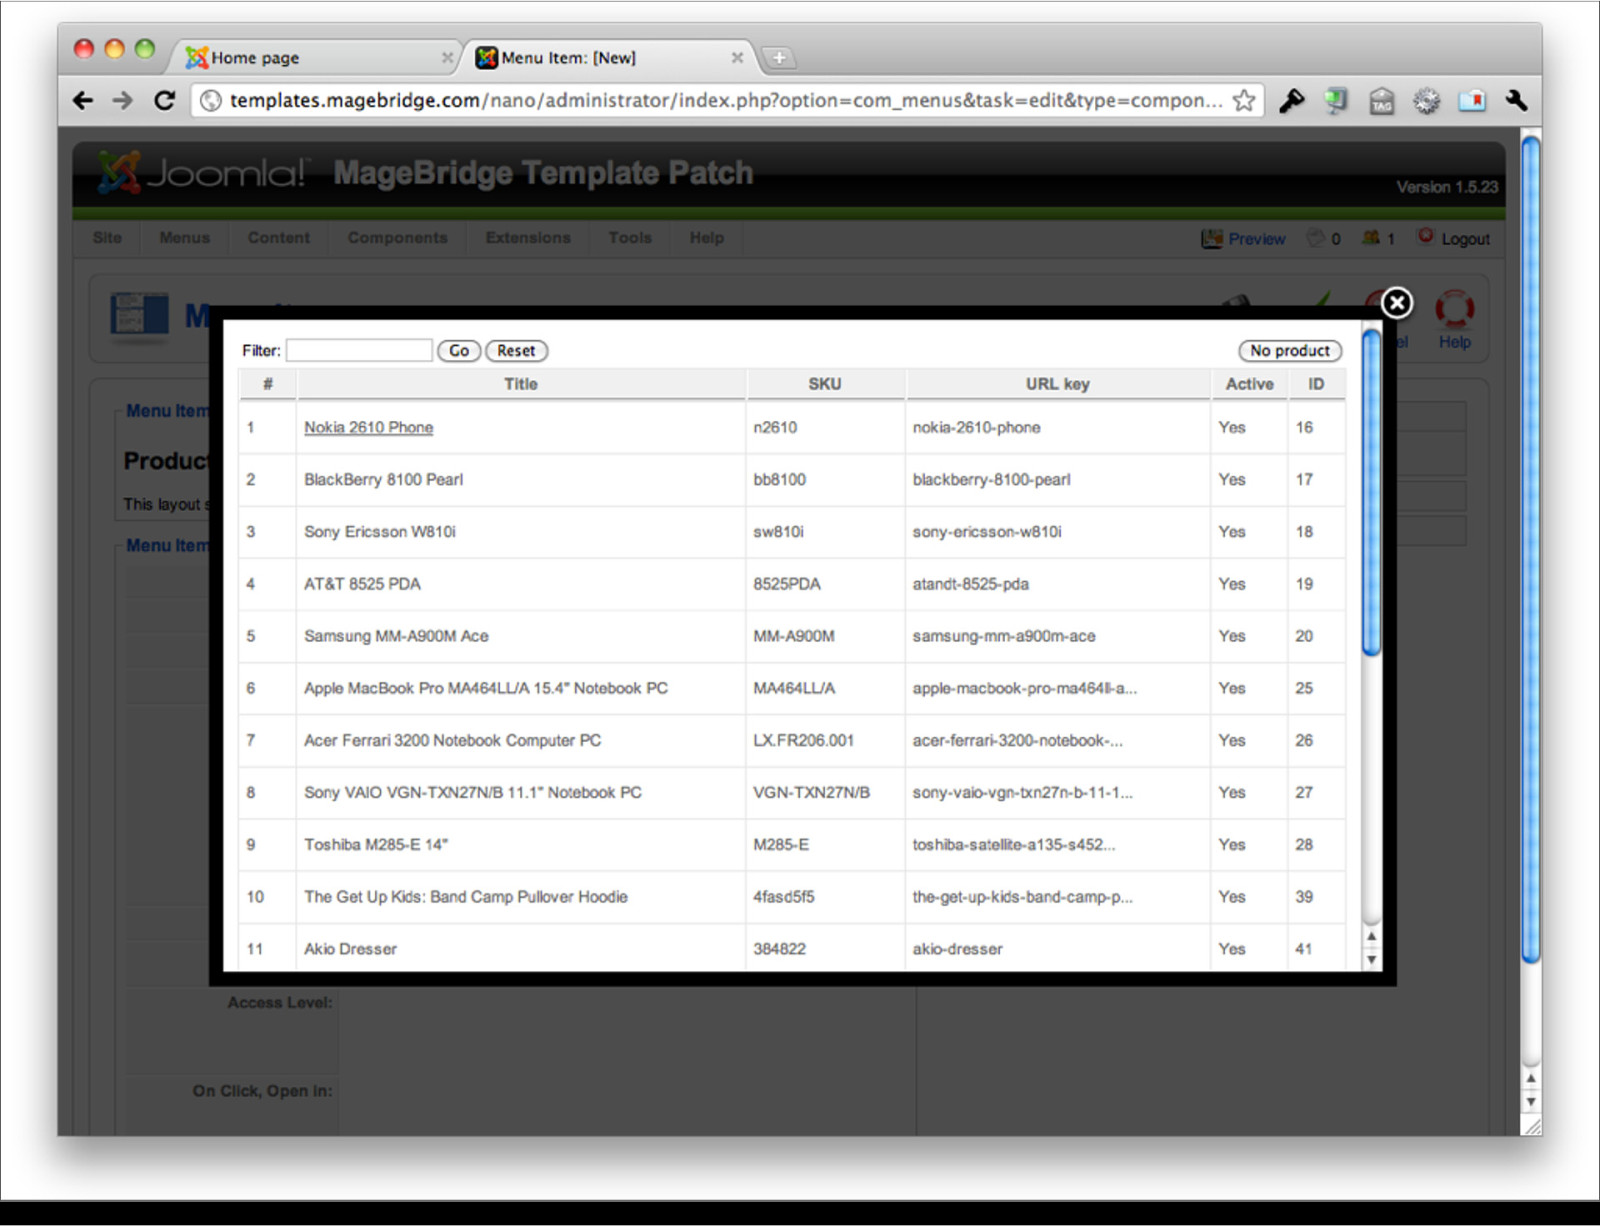The width and height of the screenshot is (1600, 1232).
Task: Click the TAG extension icon
Action: pos(1381,100)
